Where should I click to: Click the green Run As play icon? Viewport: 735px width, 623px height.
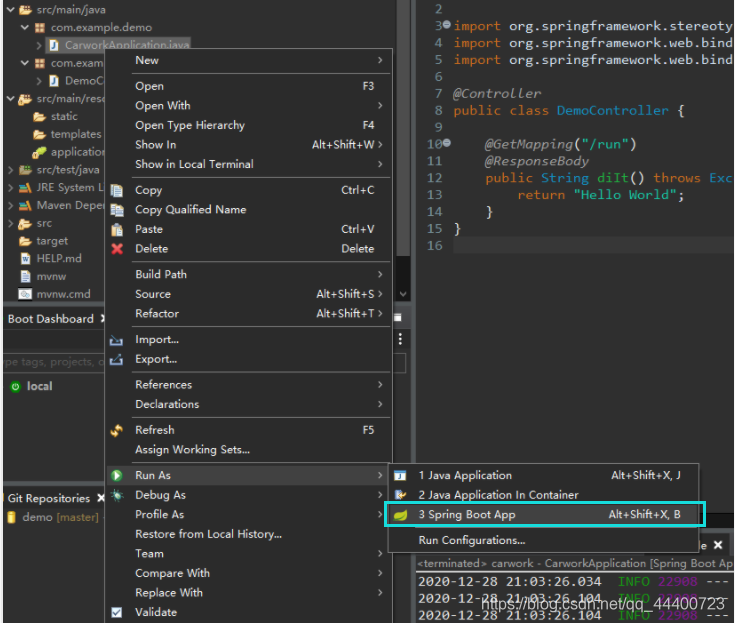pos(117,475)
